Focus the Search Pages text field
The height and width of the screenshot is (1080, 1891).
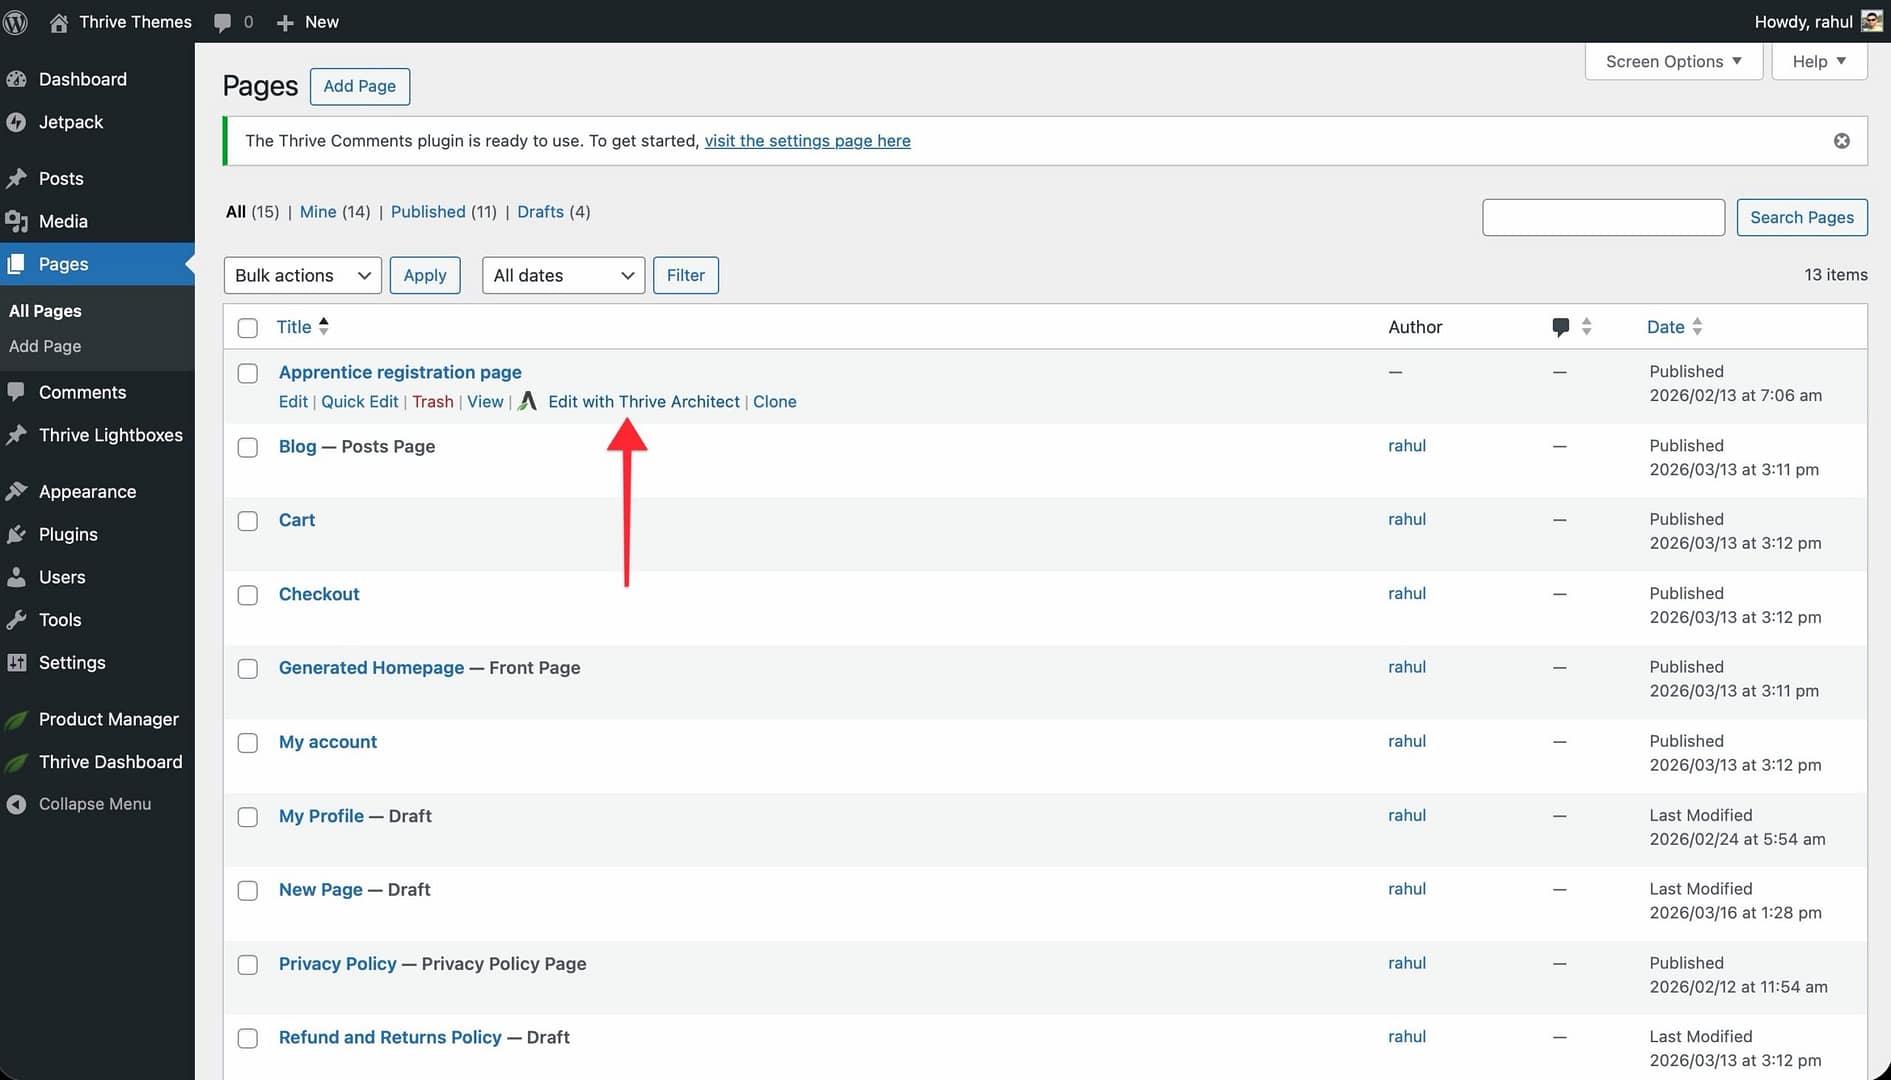pos(1602,217)
